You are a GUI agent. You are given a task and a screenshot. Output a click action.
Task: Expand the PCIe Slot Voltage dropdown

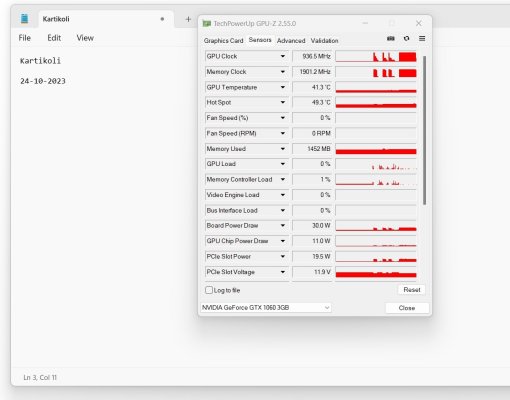283,272
